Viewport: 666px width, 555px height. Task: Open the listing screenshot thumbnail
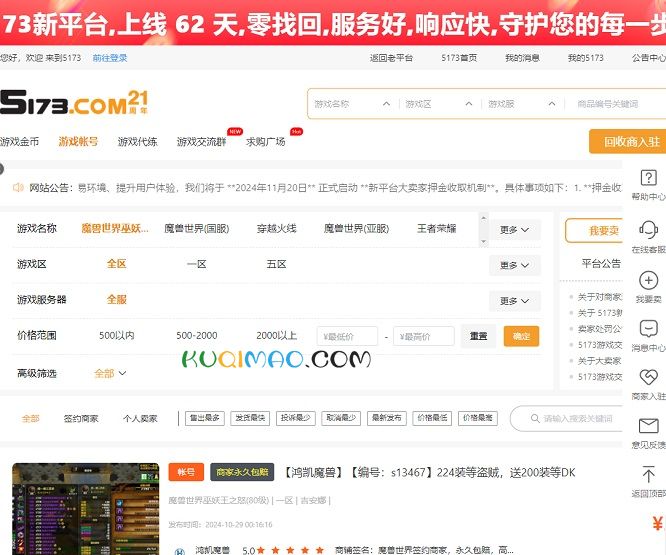click(85, 509)
